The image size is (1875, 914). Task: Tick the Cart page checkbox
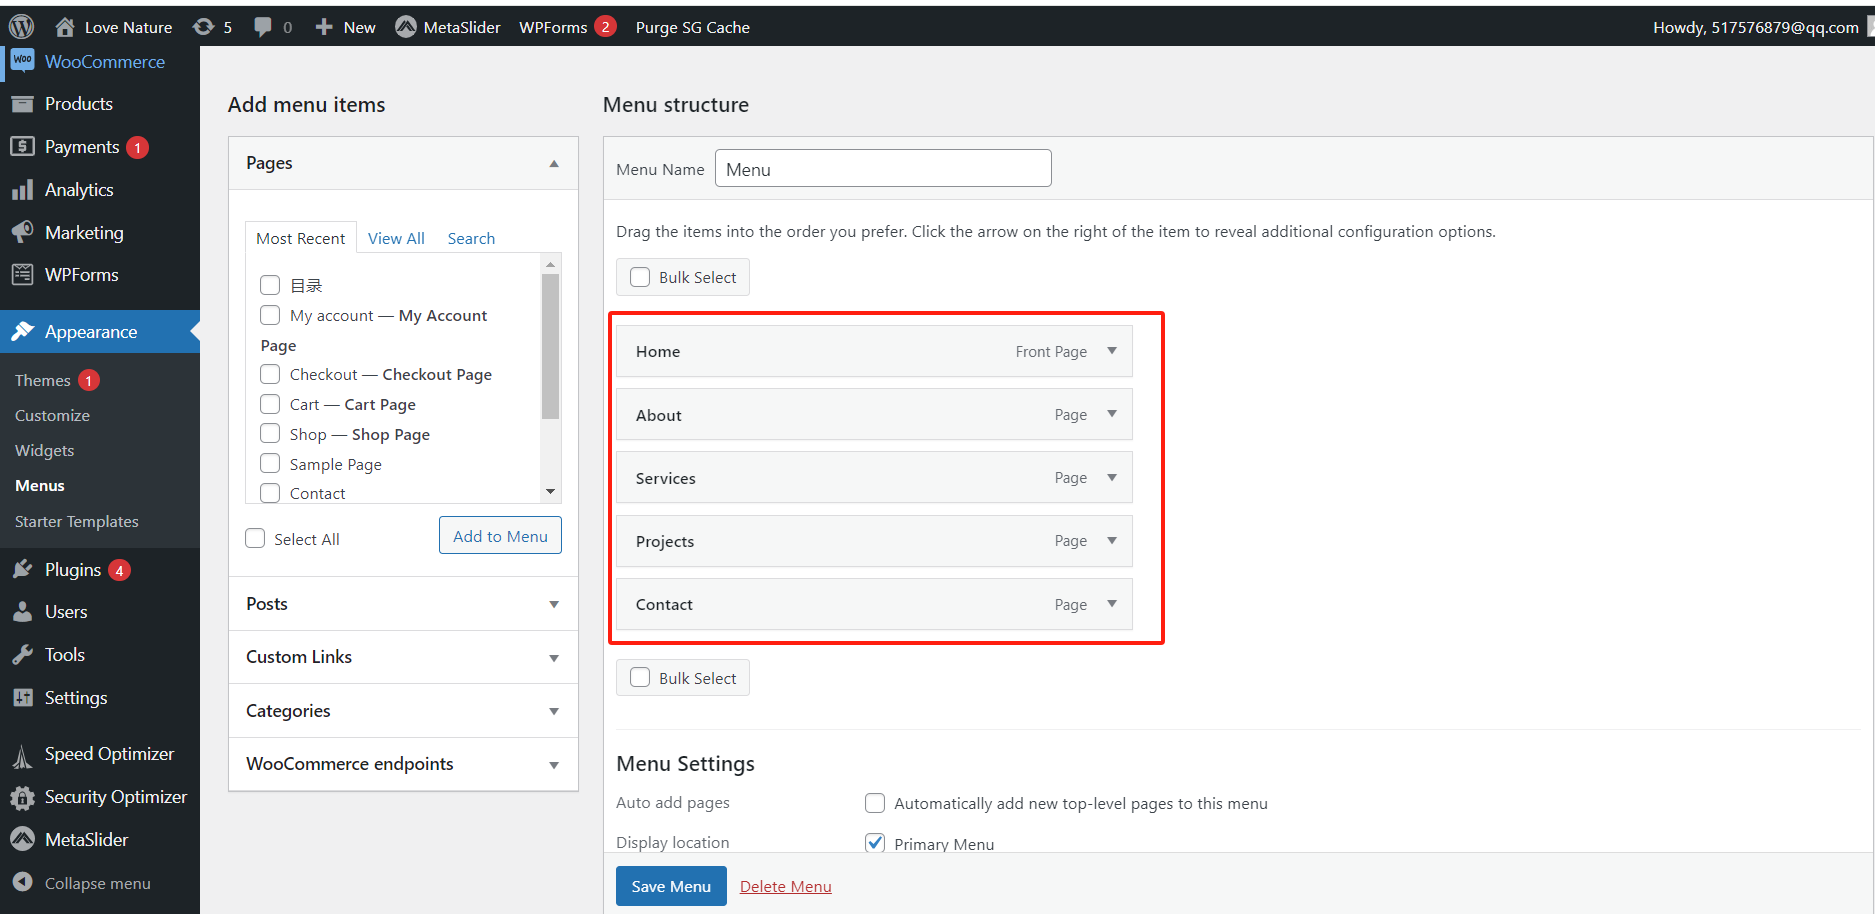[270, 404]
